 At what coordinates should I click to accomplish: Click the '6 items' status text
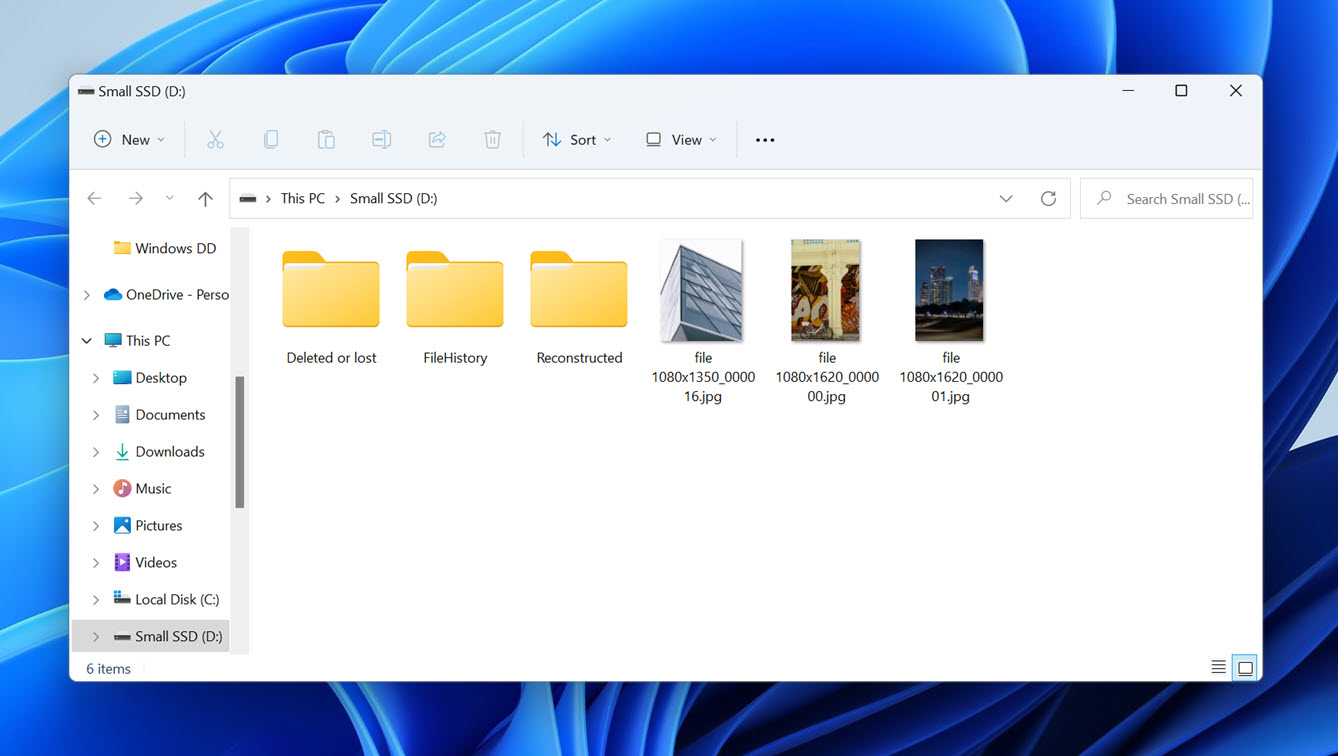pyautogui.click(x=108, y=669)
